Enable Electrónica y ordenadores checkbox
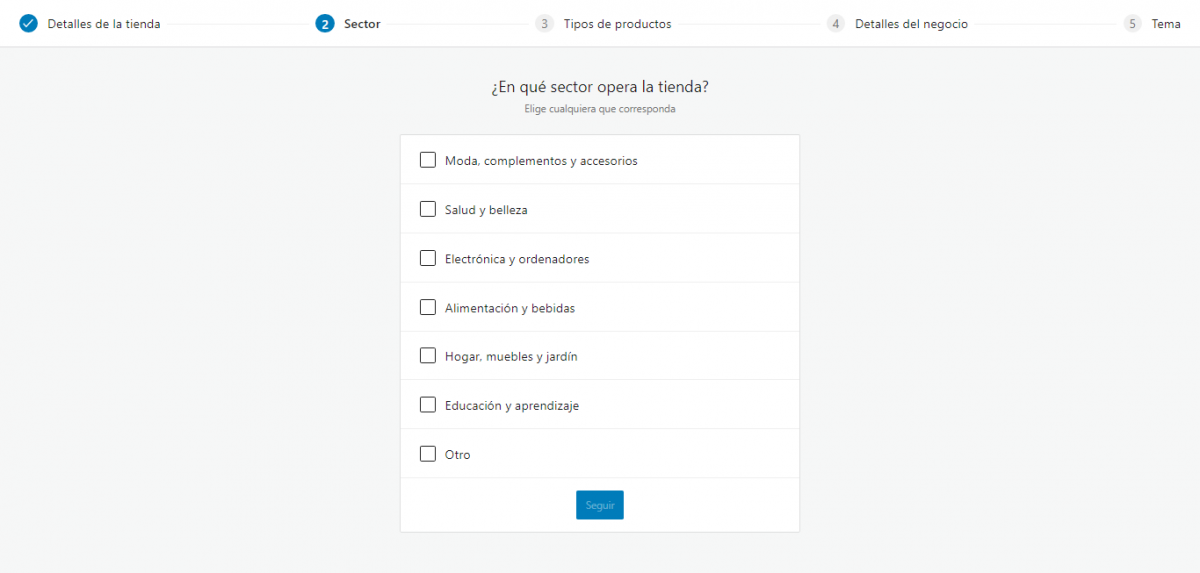This screenshot has height=573, width=1200. [x=428, y=258]
